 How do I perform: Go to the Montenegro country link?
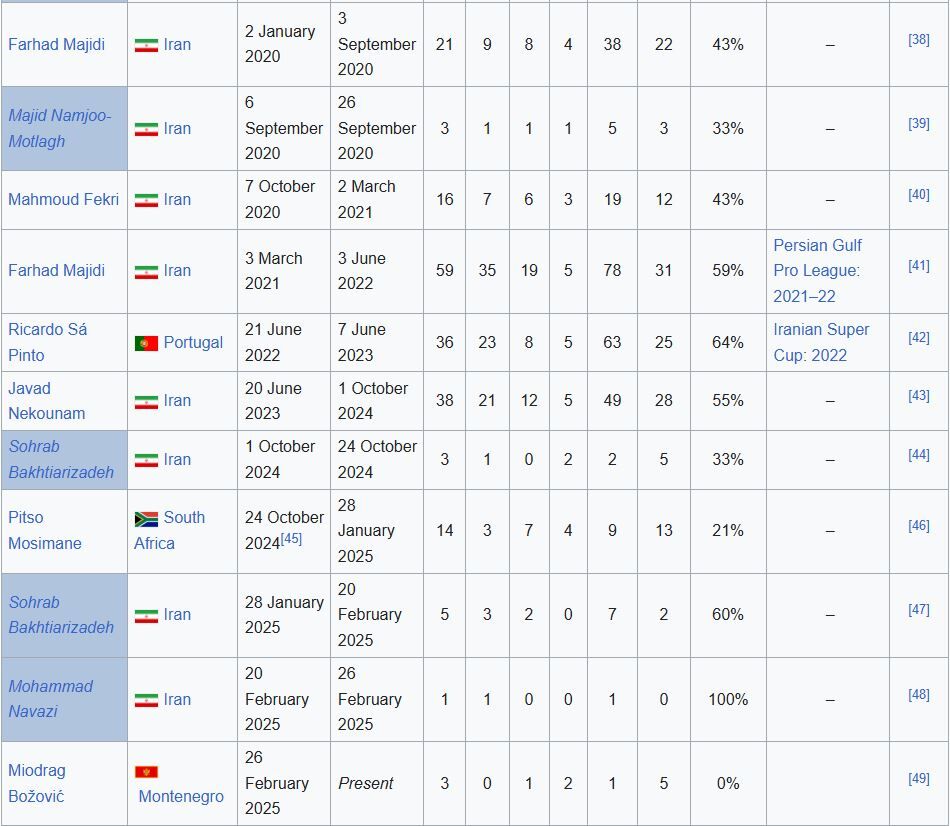click(x=181, y=796)
